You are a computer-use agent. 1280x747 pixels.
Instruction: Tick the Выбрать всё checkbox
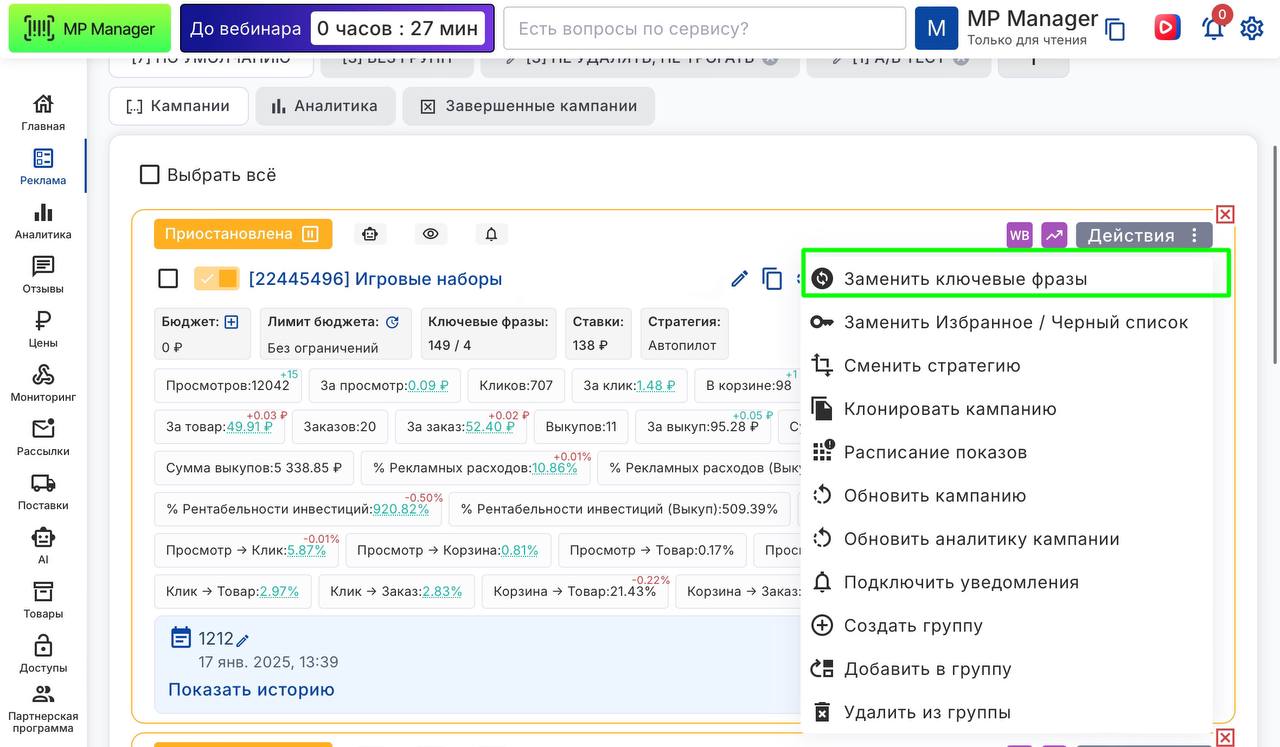click(150, 175)
